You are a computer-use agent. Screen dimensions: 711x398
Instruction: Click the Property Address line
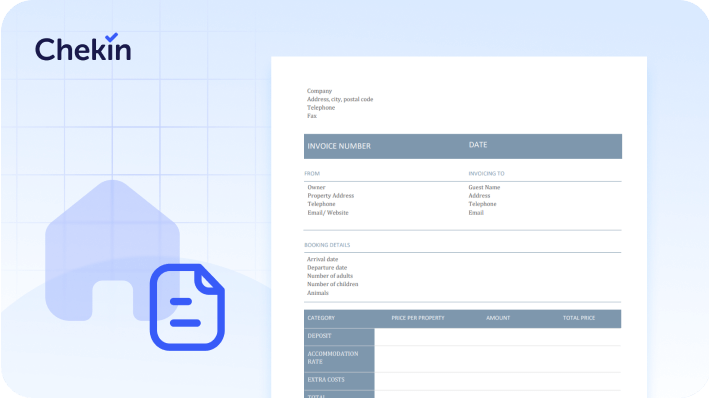331,195
